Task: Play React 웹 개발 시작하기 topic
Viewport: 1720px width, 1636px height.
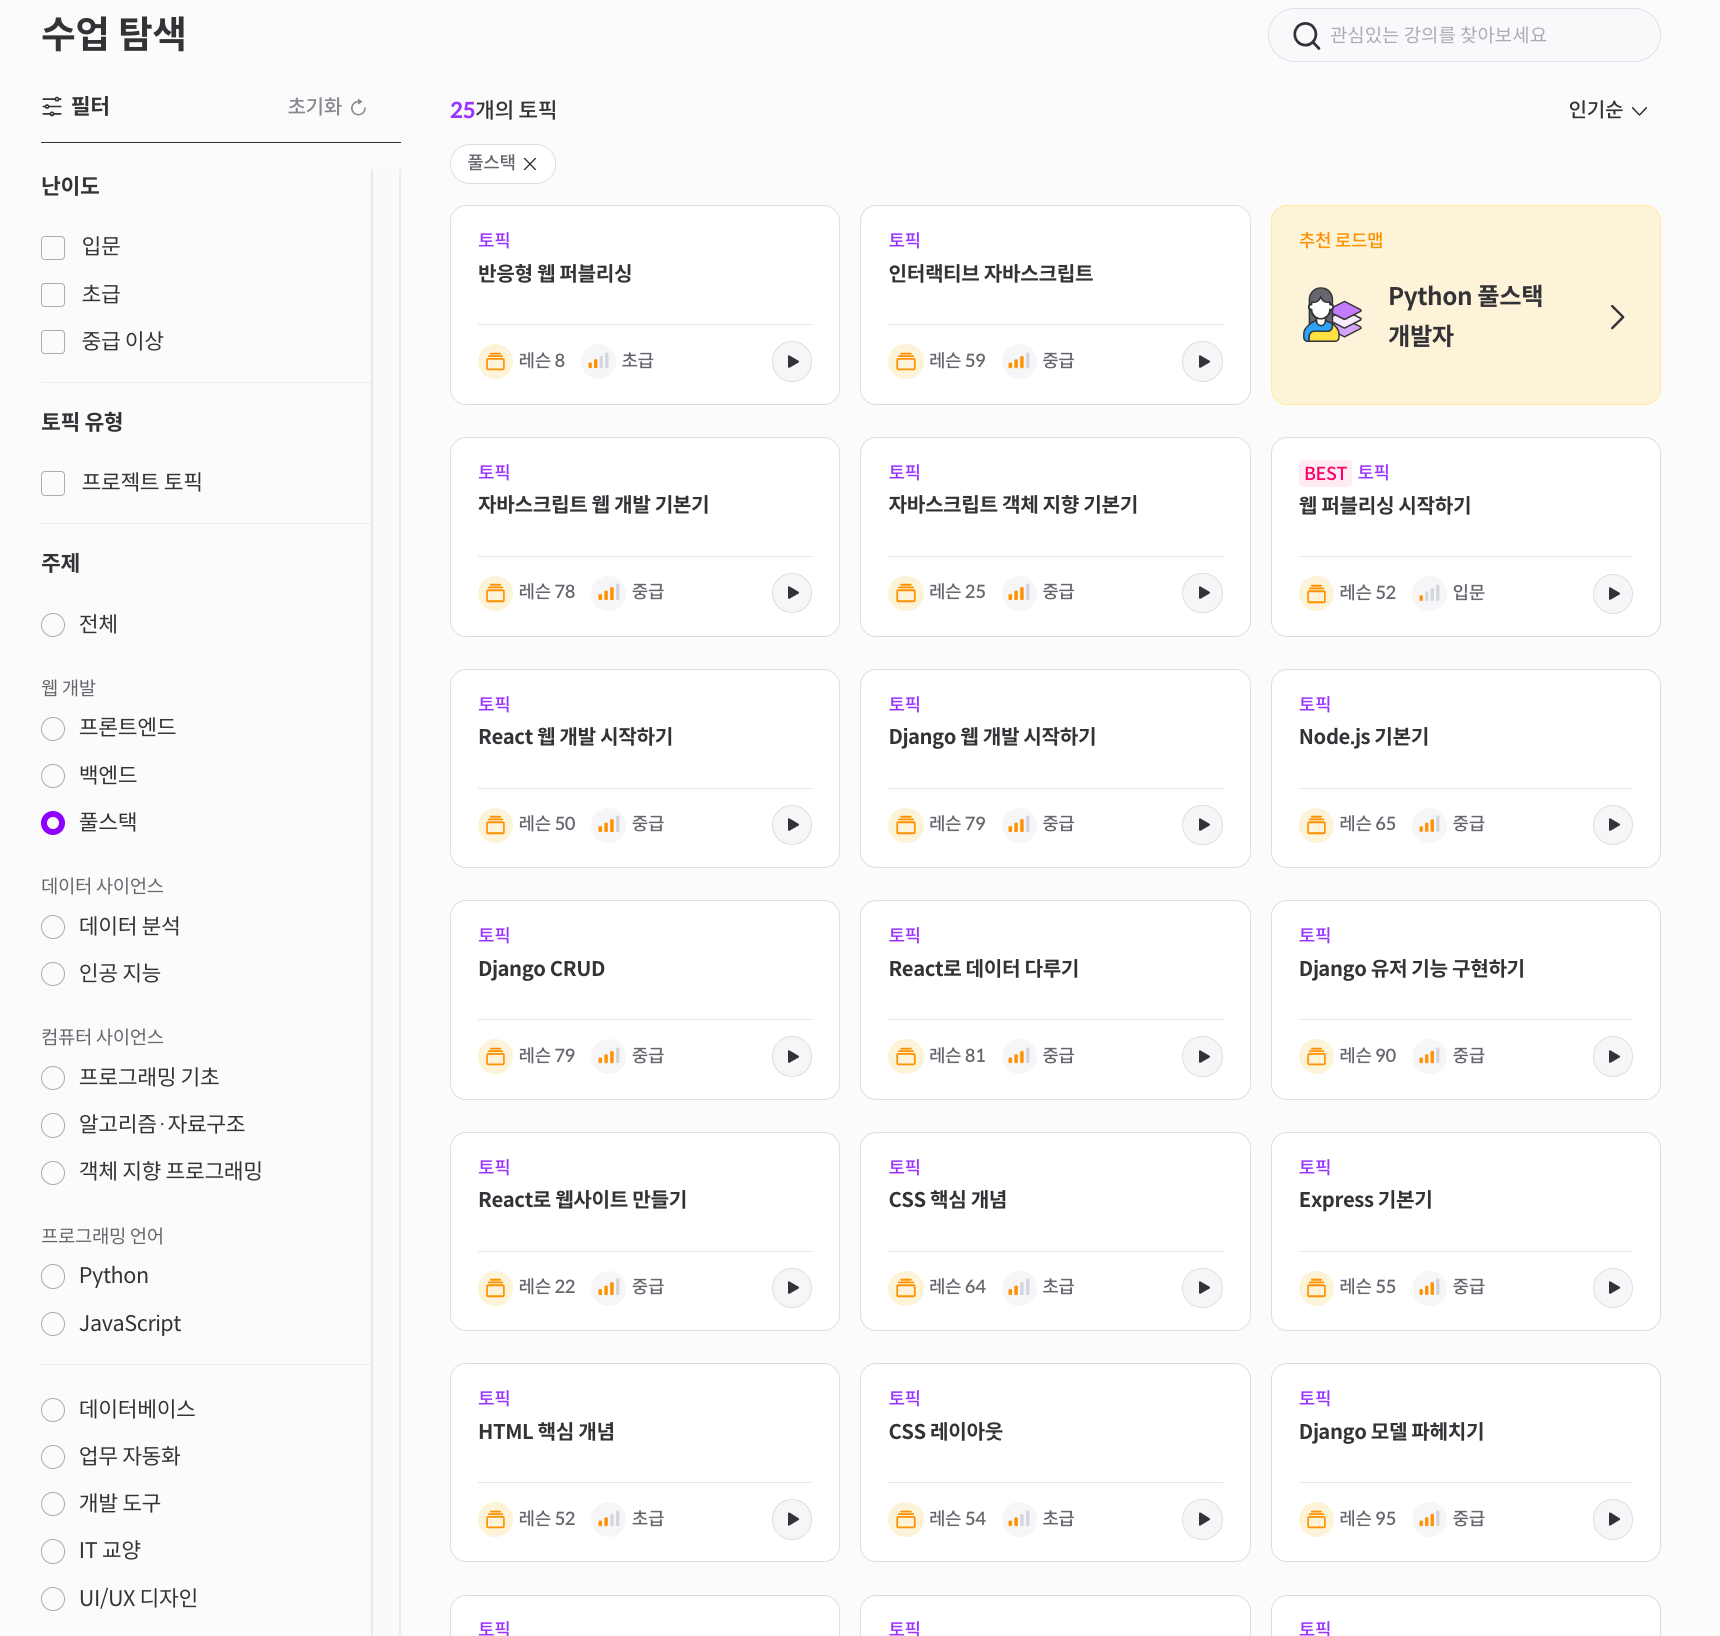Action: click(792, 825)
